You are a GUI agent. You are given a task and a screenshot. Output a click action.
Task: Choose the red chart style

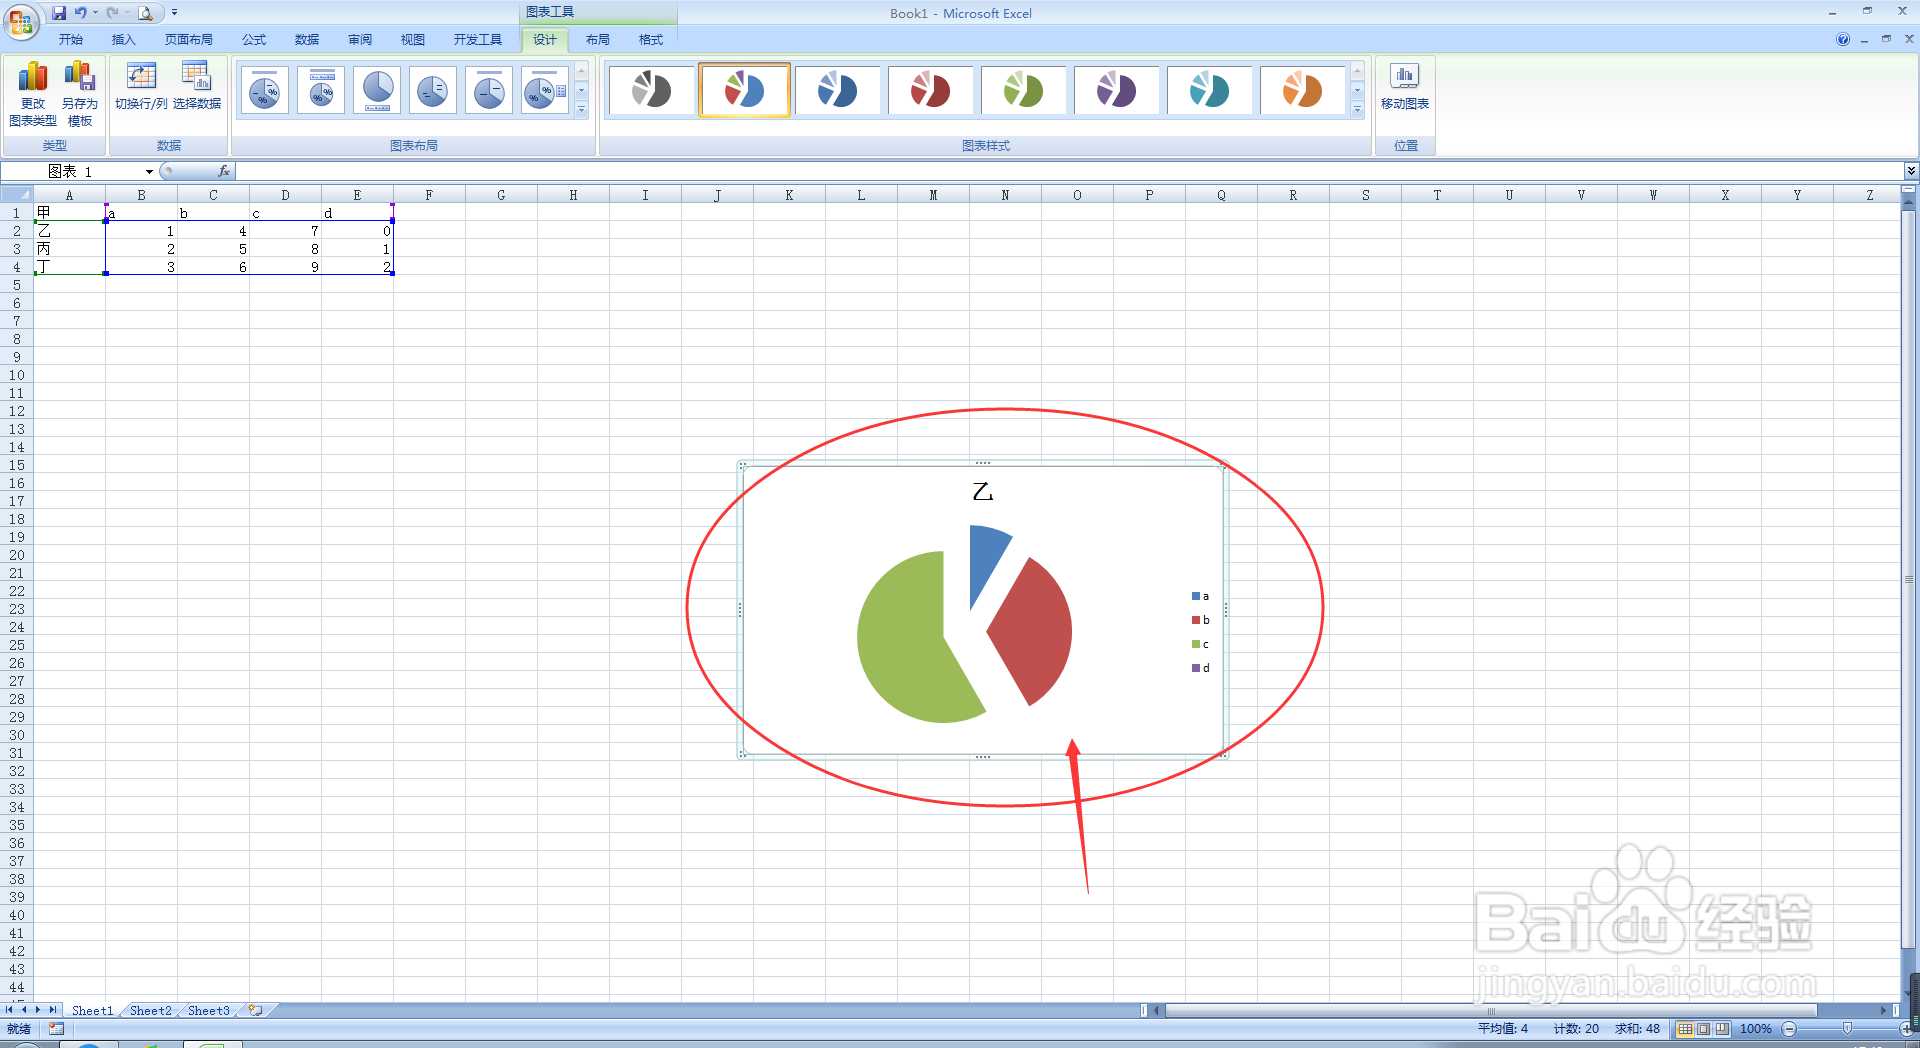(x=931, y=90)
